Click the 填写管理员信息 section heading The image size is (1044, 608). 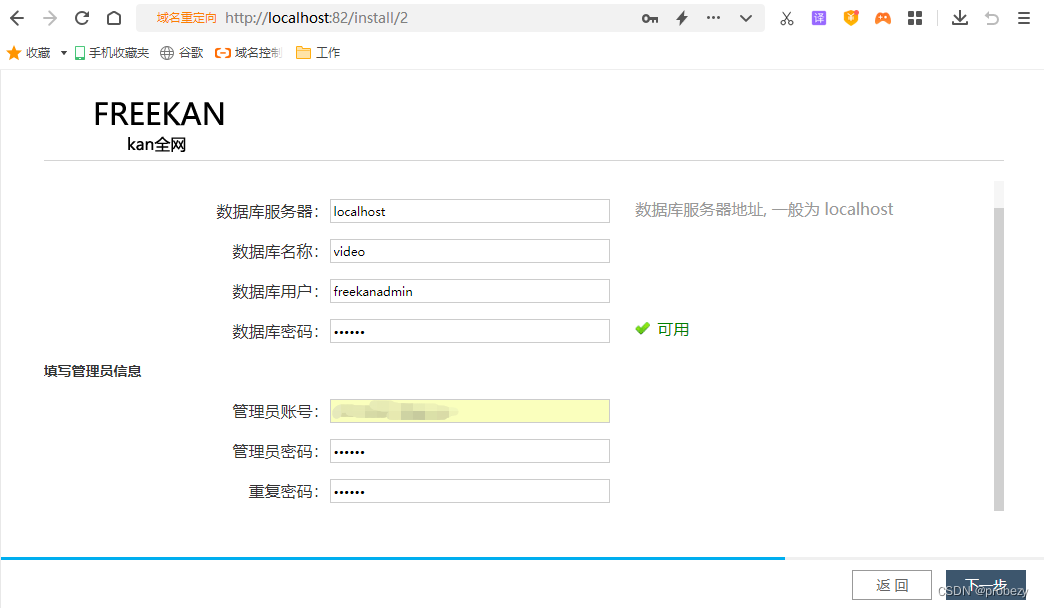93,371
